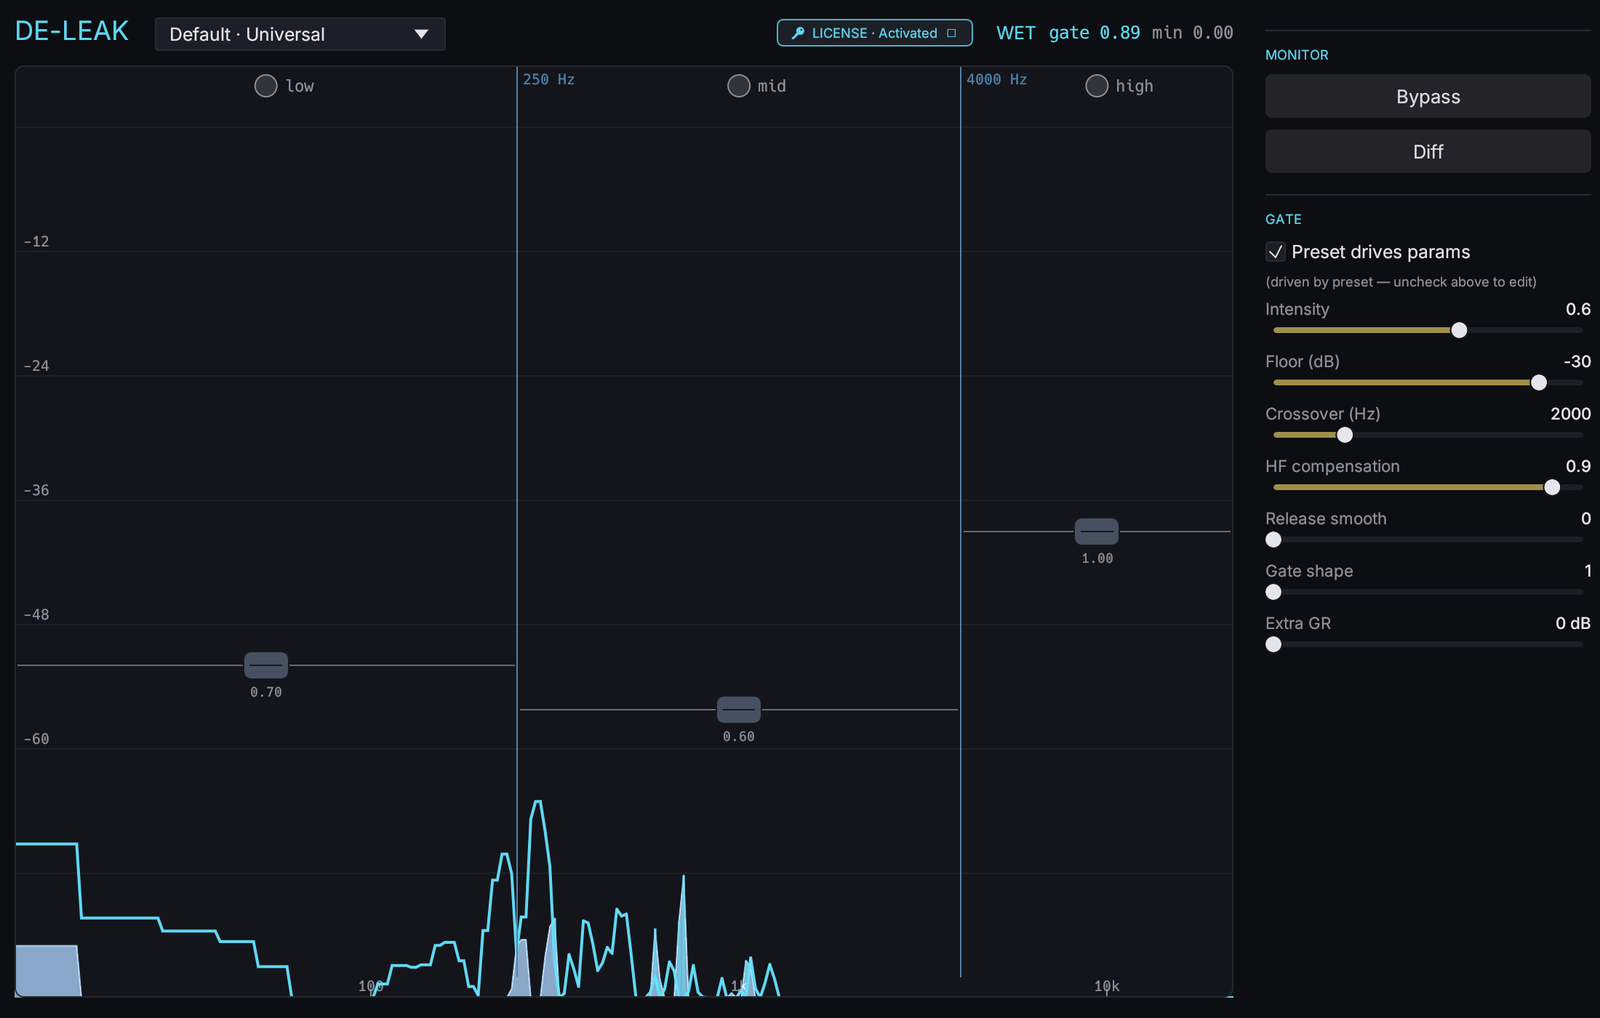Click the -36 dB scale label
The height and width of the screenshot is (1018, 1600).
pyautogui.click(x=37, y=491)
